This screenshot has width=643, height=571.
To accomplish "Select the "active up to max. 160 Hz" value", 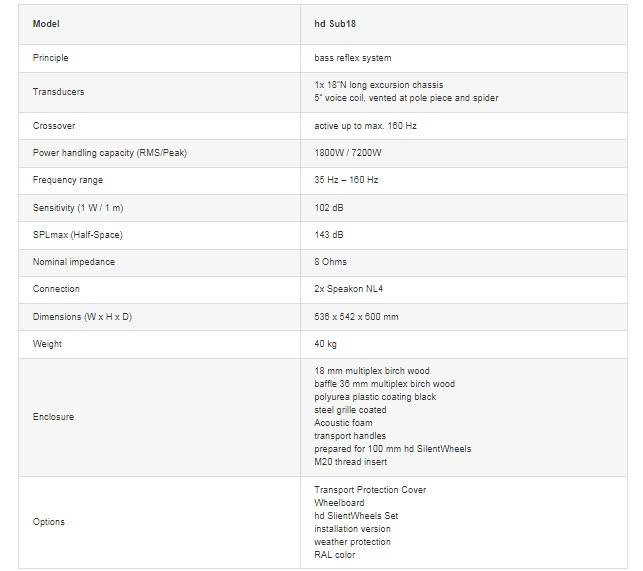I will 366,127.
